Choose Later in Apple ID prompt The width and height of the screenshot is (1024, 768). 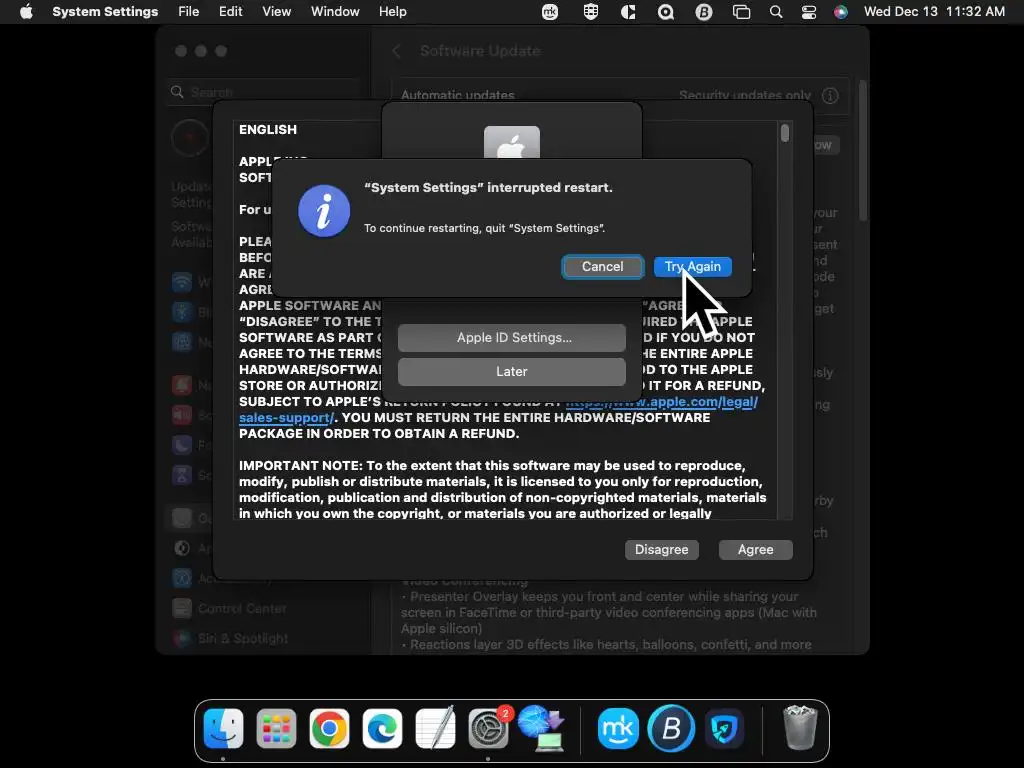tap(511, 372)
